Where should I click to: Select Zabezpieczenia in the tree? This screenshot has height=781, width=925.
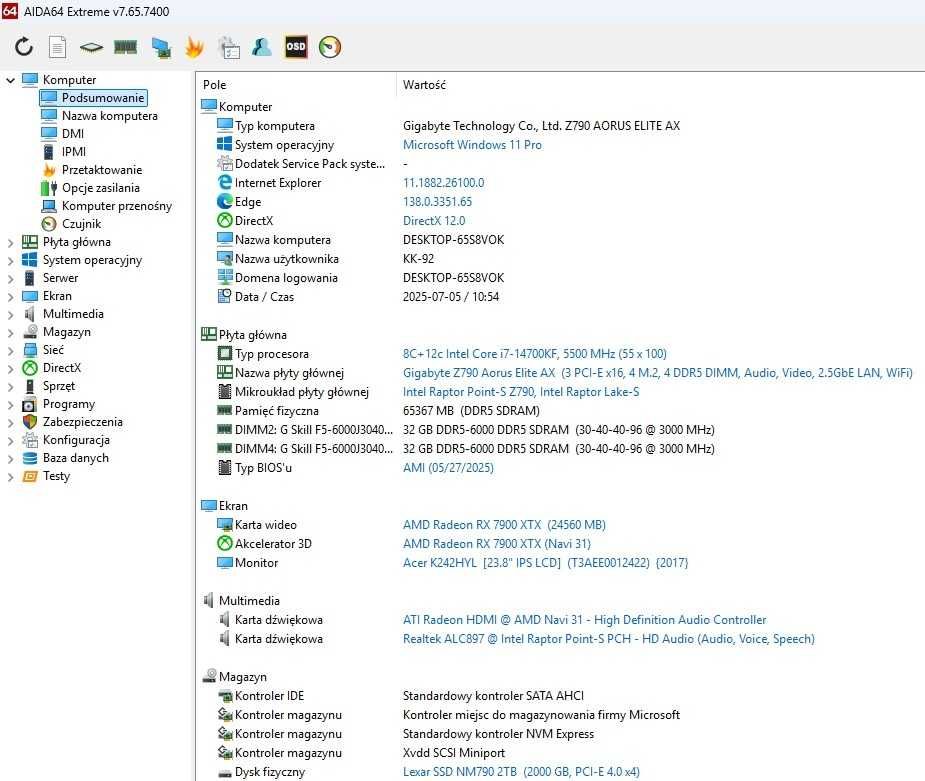(x=83, y=422)
